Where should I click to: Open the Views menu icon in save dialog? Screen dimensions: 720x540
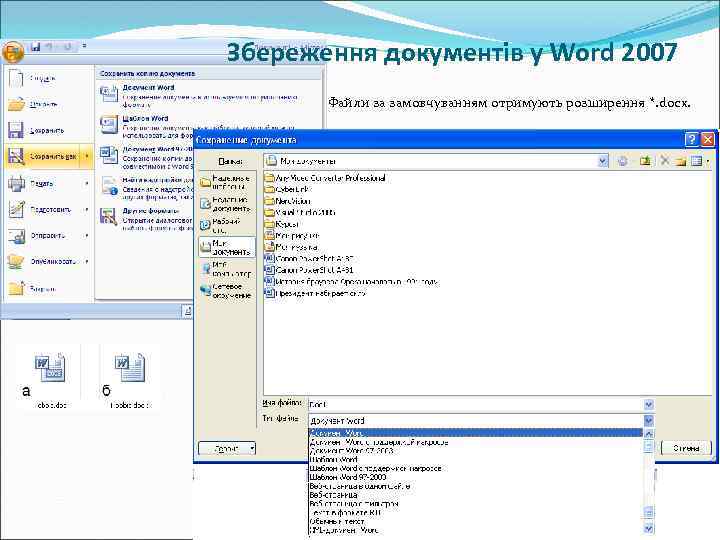tap(698, 161)
